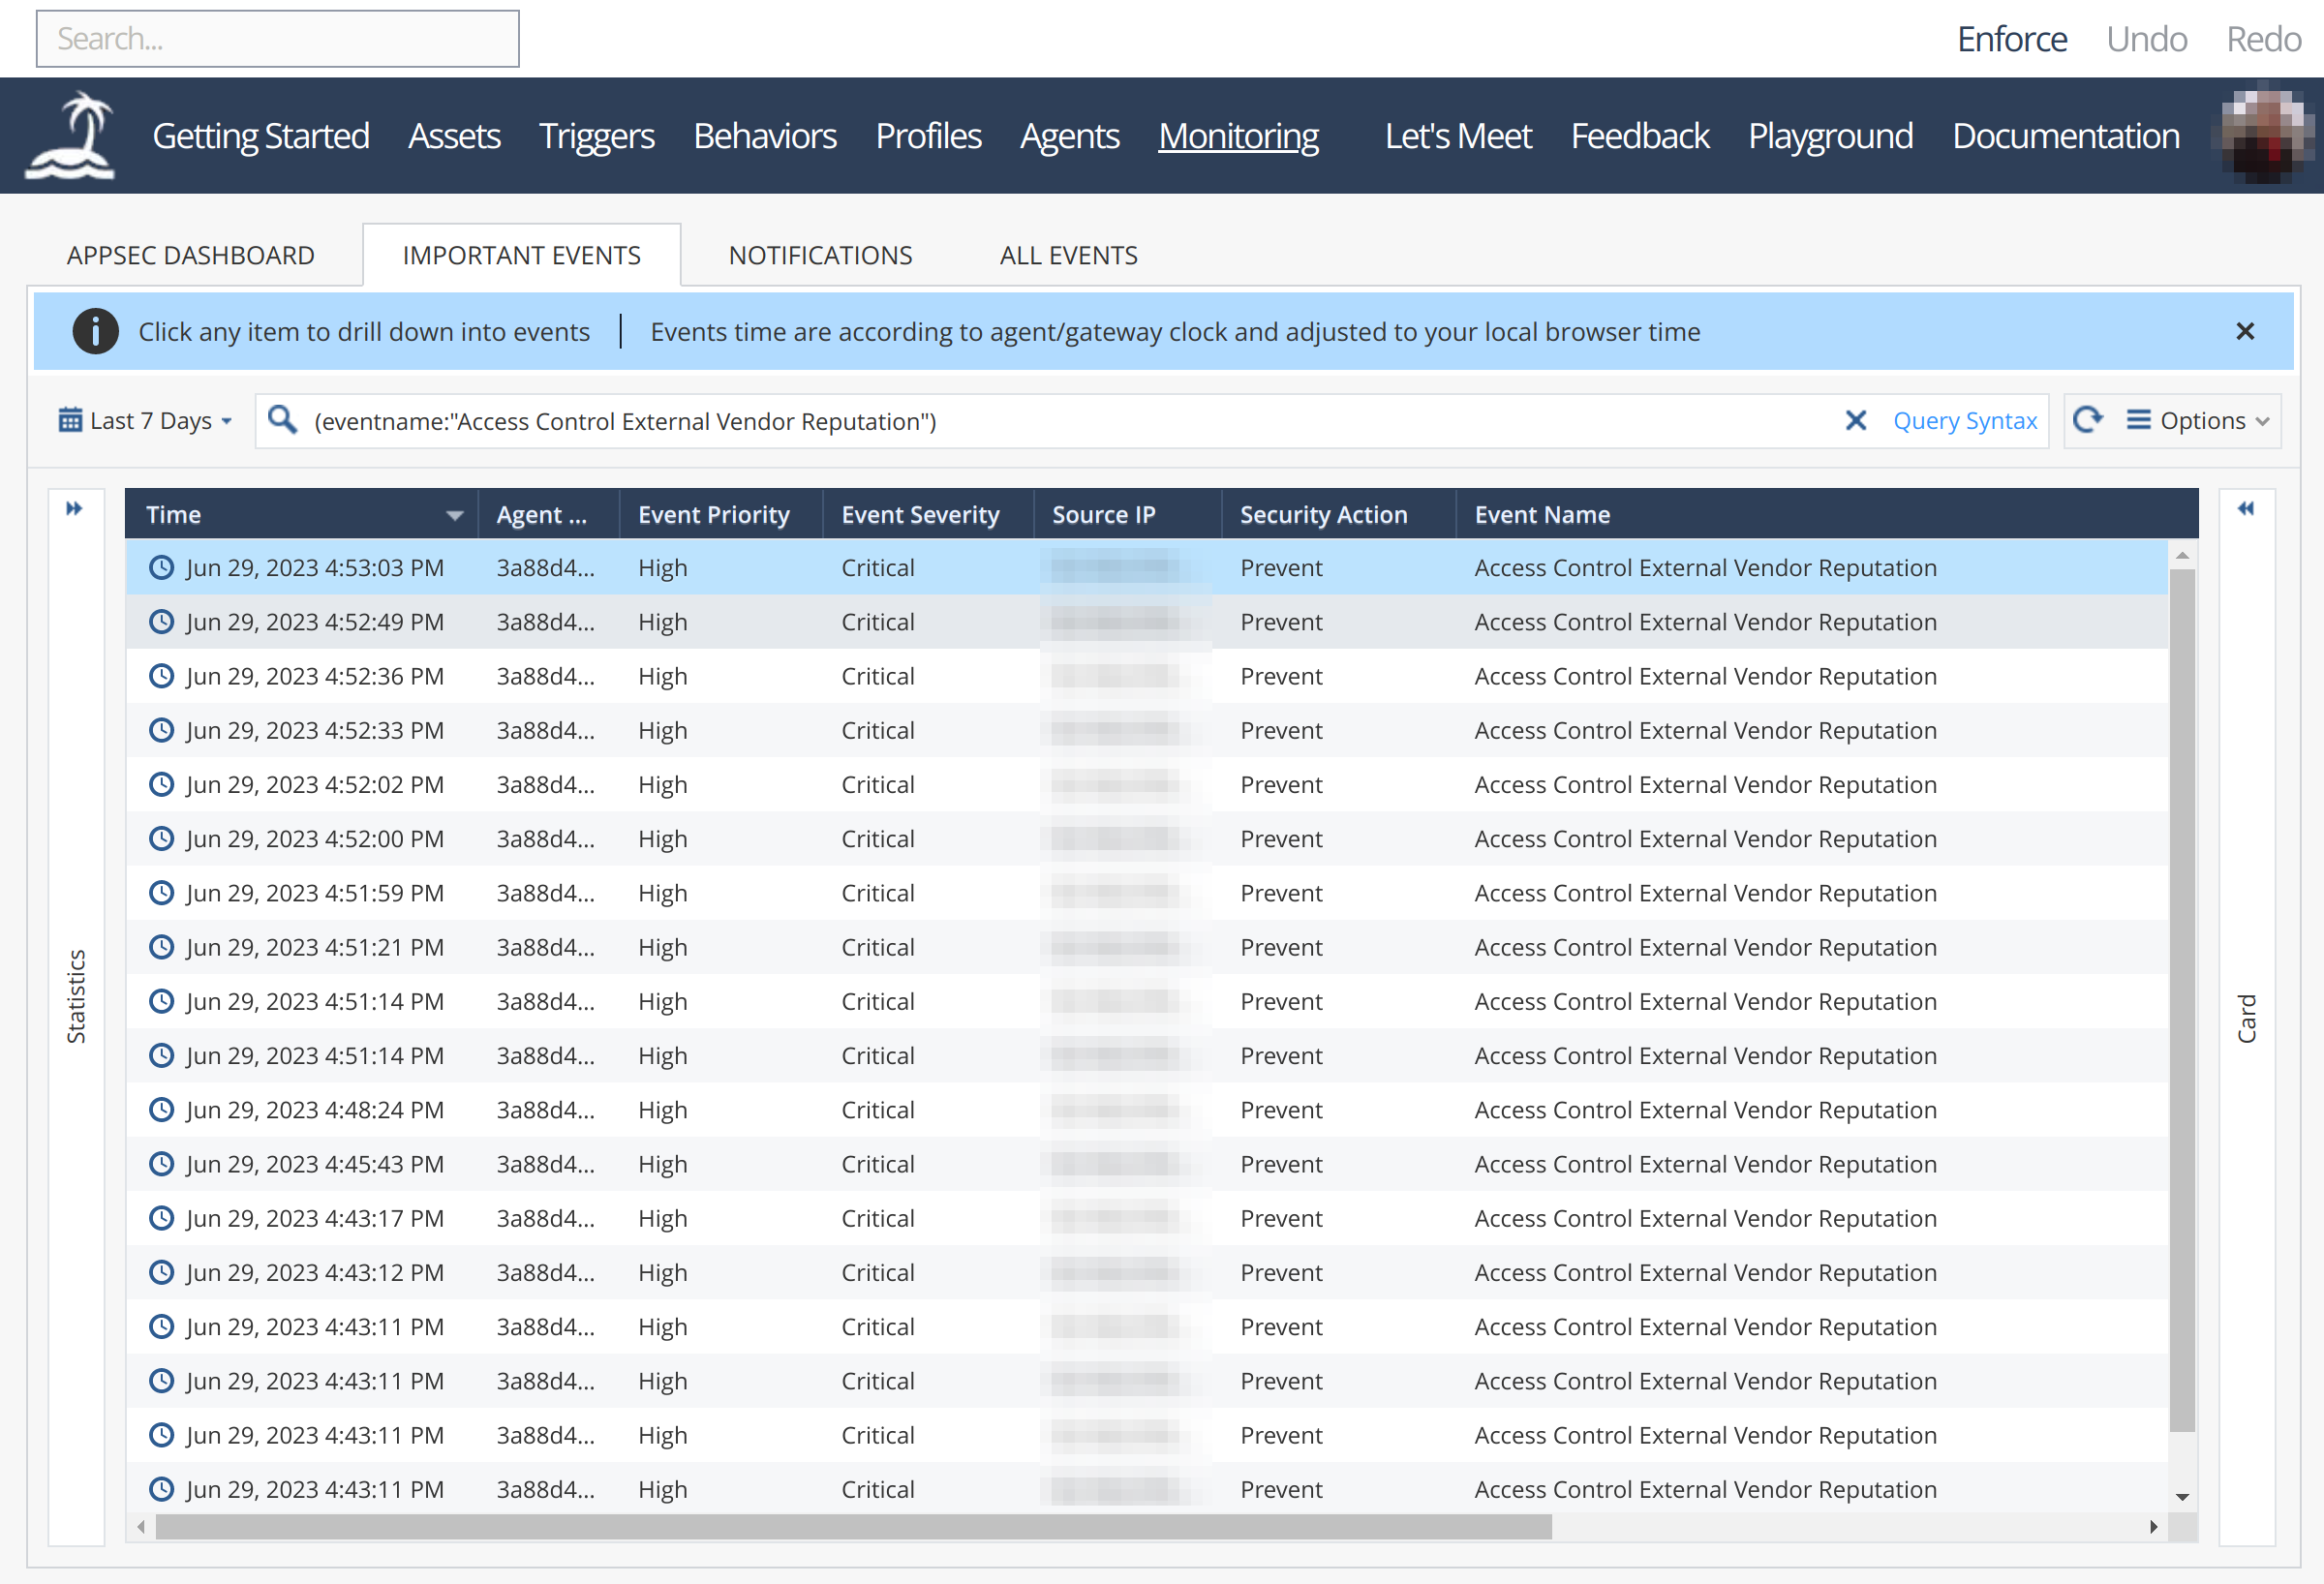Open the user avatar profile menu
The image size is (2324, 1584).
[x=2265, y=136]
